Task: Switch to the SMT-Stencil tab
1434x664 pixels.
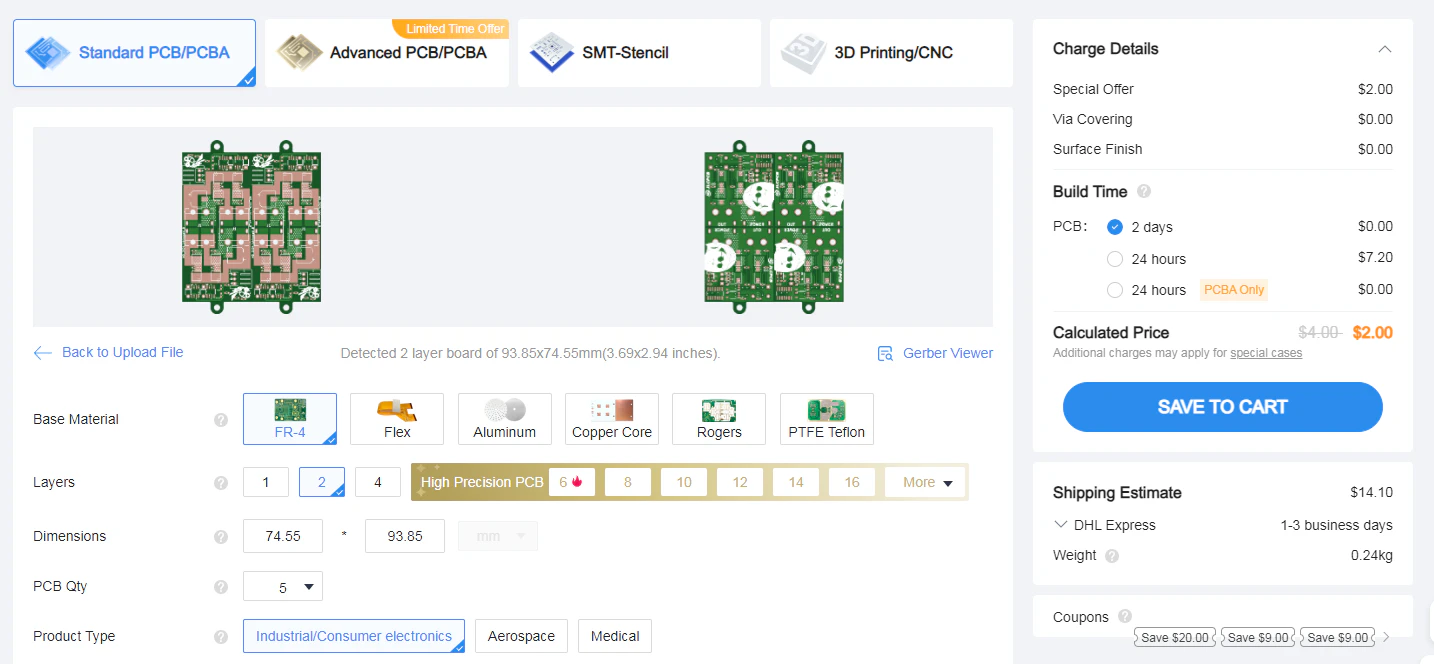Action: pos(639,53)
